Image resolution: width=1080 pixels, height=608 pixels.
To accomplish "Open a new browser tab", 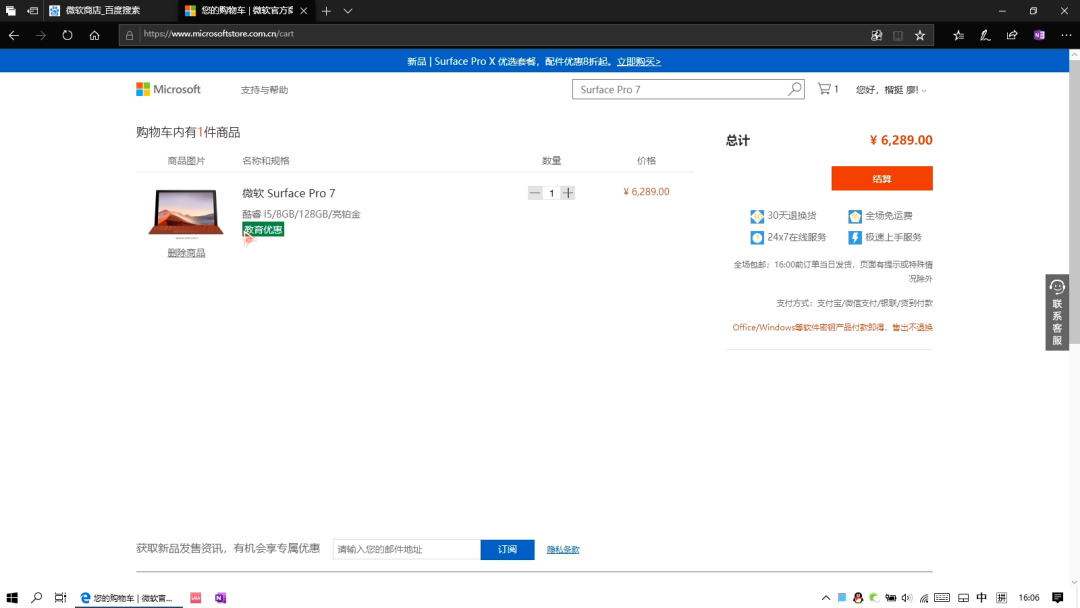I will pyautogui.click(x=326, y=11).
